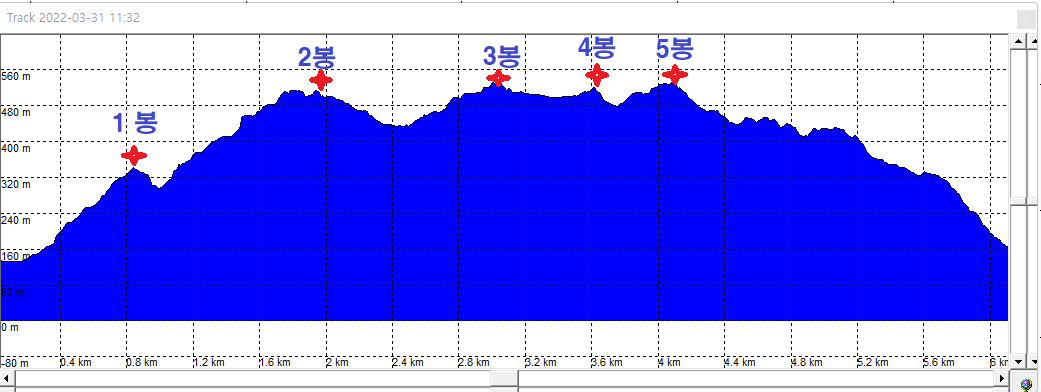Click the 2봉 red waypoint marker
The width and height of the screenshot is (1041, 392).
(x=321, y=80)
